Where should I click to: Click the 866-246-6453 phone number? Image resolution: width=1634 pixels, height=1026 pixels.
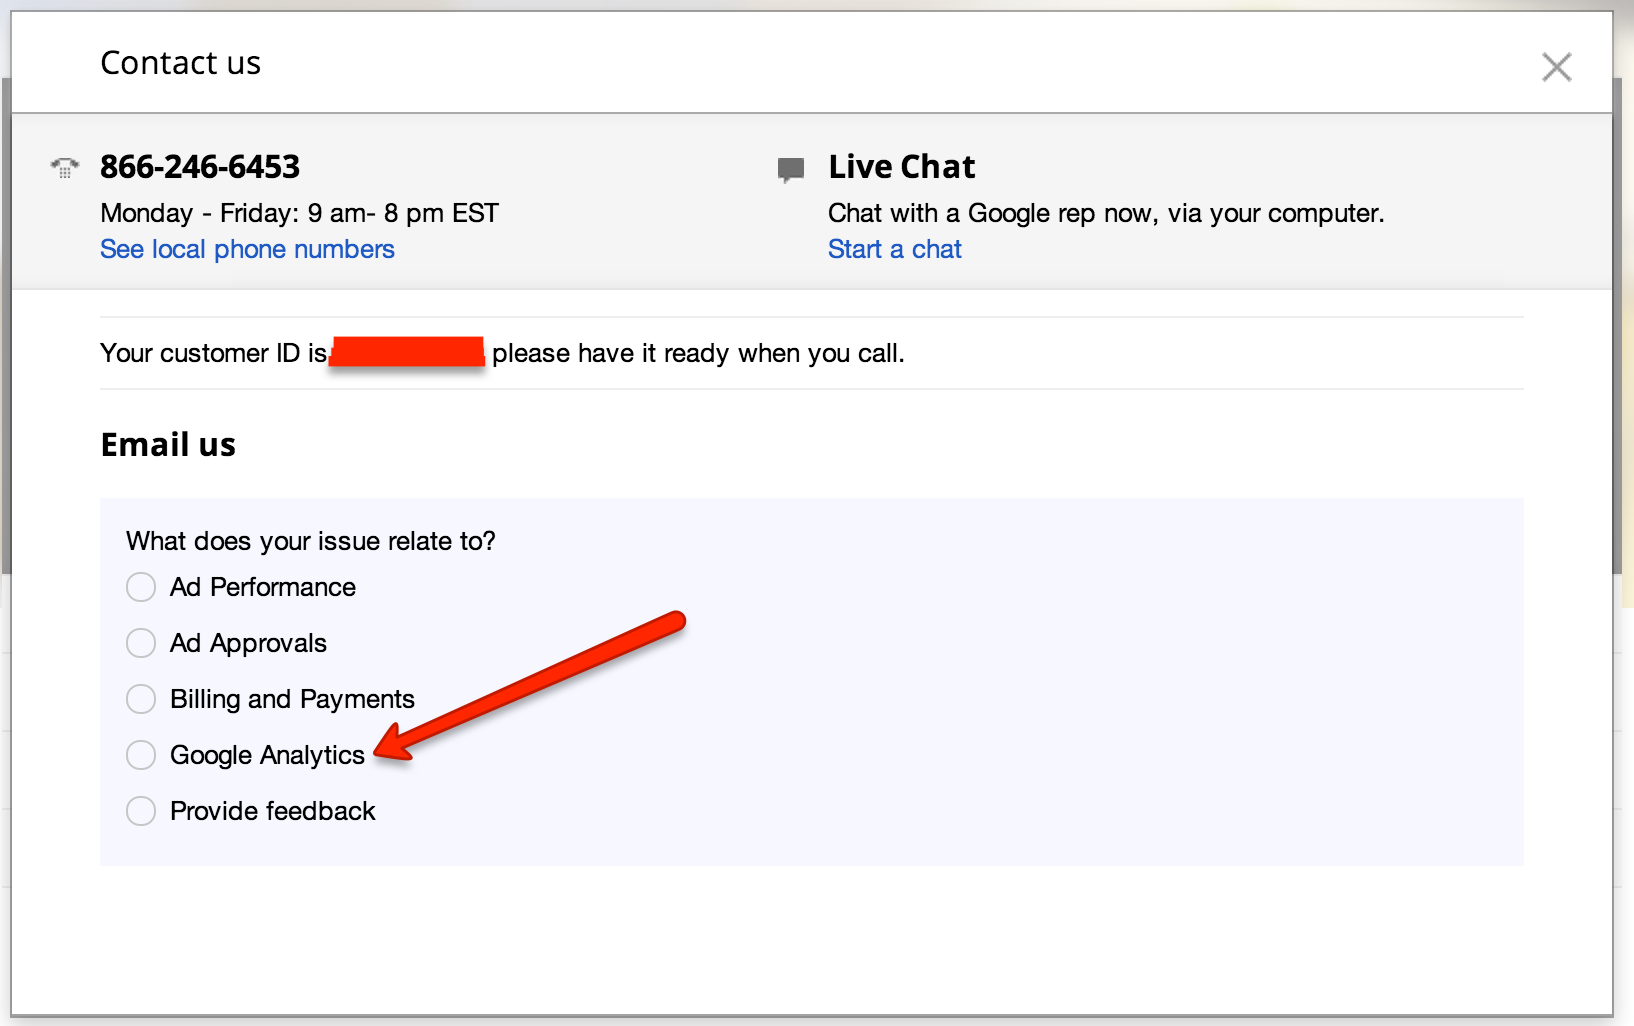(x=200, y=167)
